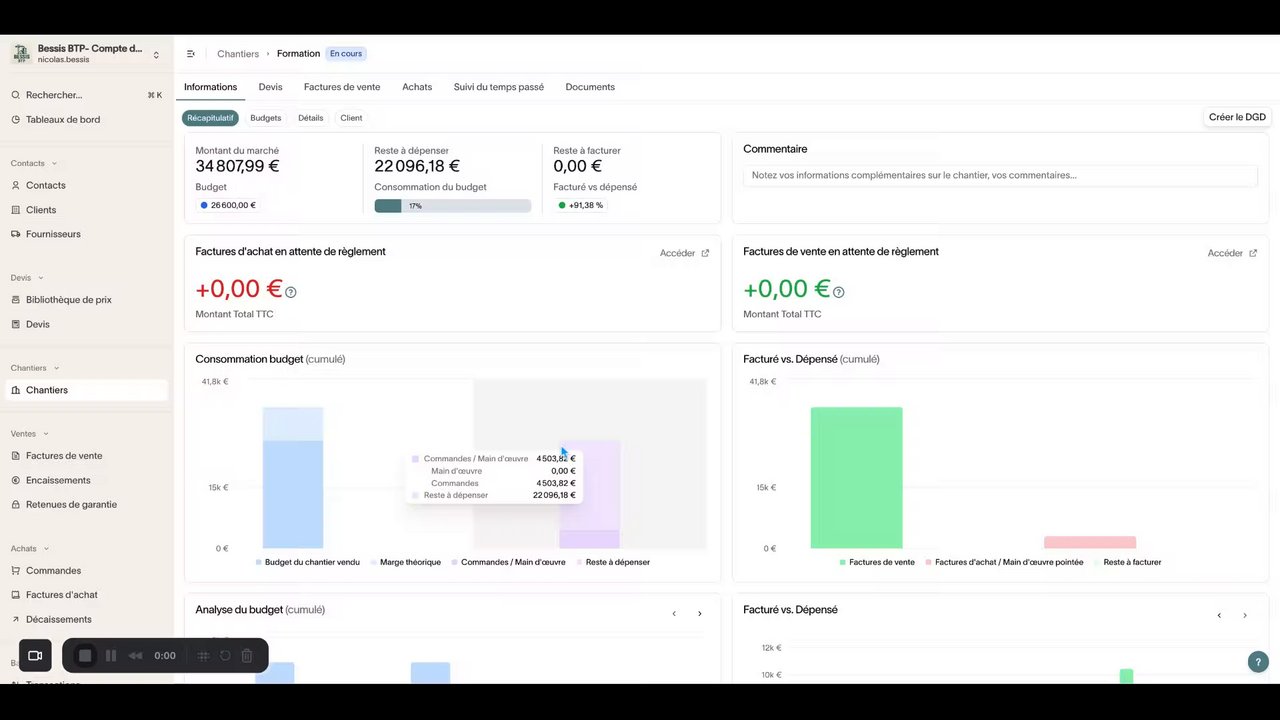This screenshot has width=1280, height=720.
Task: Go to next Analyse du budget chart
Action: [x=700, y=614]
